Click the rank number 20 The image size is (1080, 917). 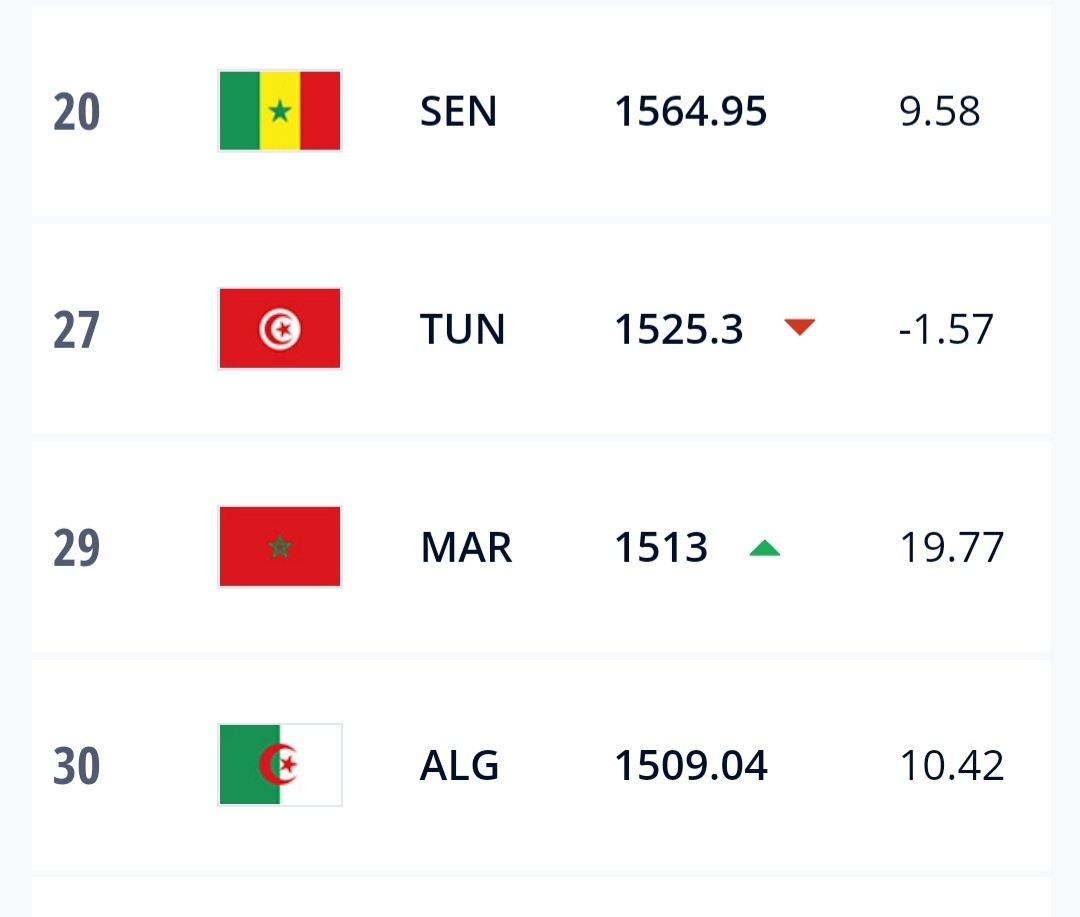pyautogui.click(x=77, y=112)
